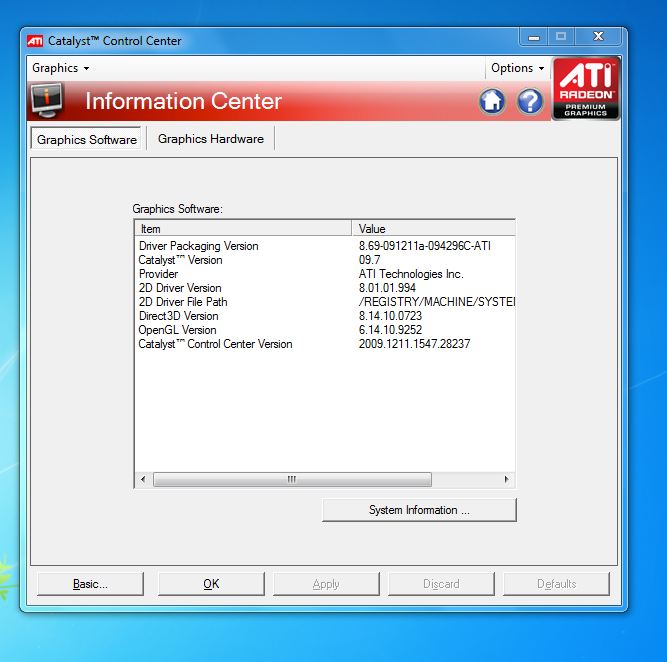Open the Graphics dropdown menu
The height and width of the screenshot is (662, 667).
(x=60, y=68)
